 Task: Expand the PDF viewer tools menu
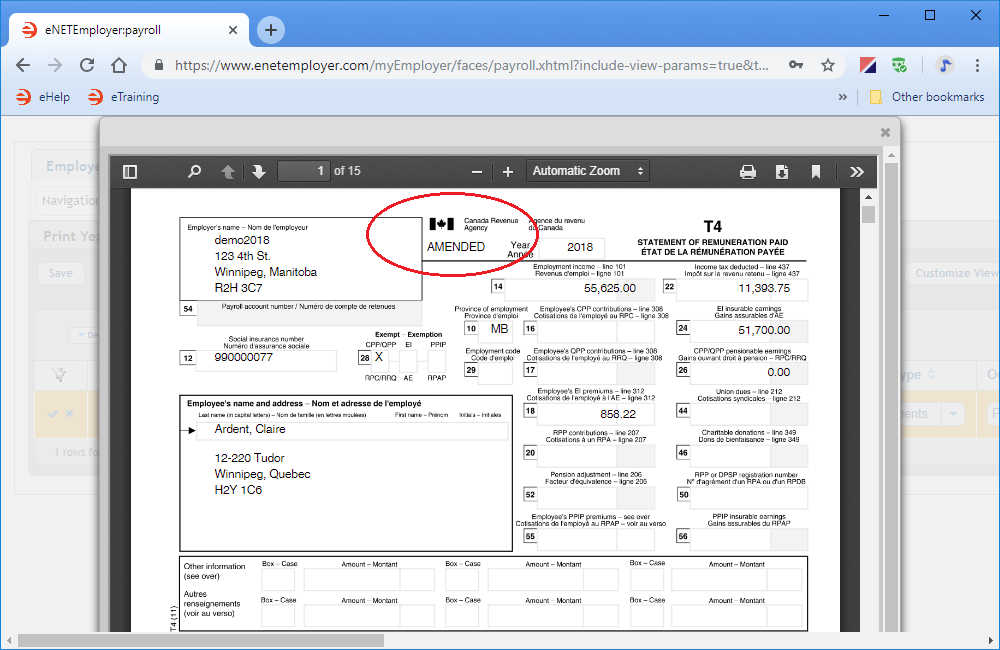point(857,171)
